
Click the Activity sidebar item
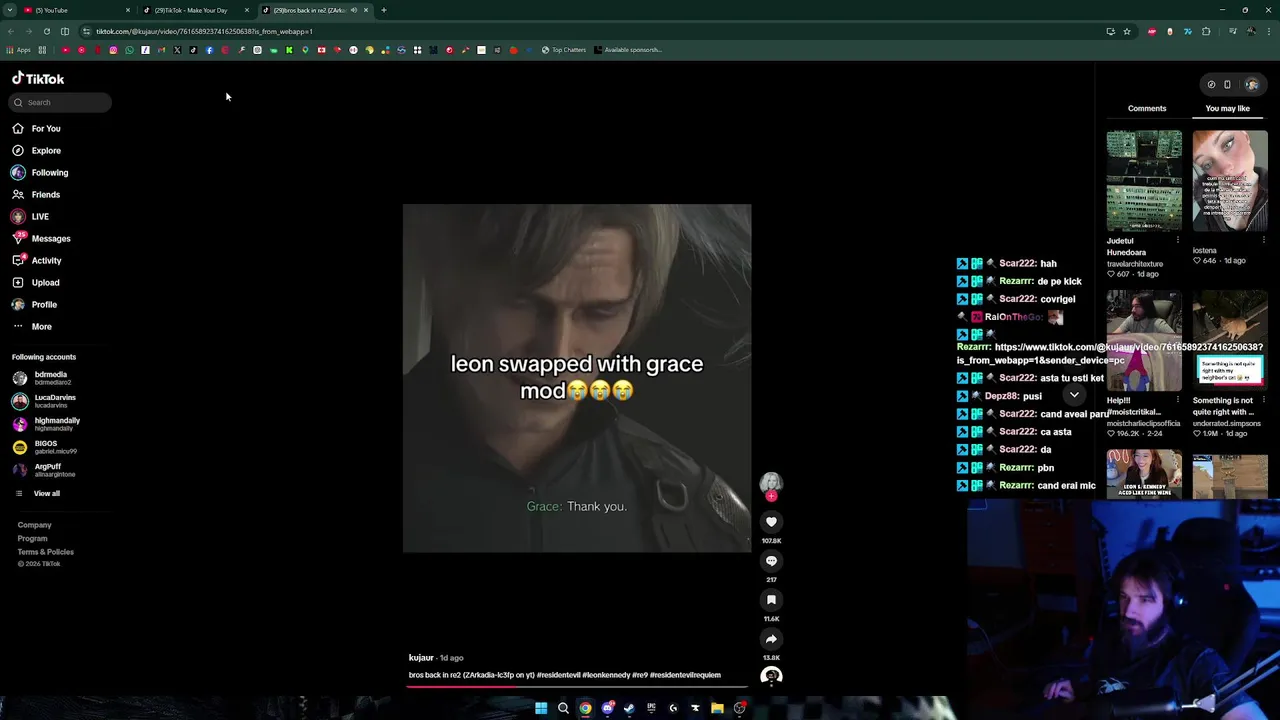37,260
